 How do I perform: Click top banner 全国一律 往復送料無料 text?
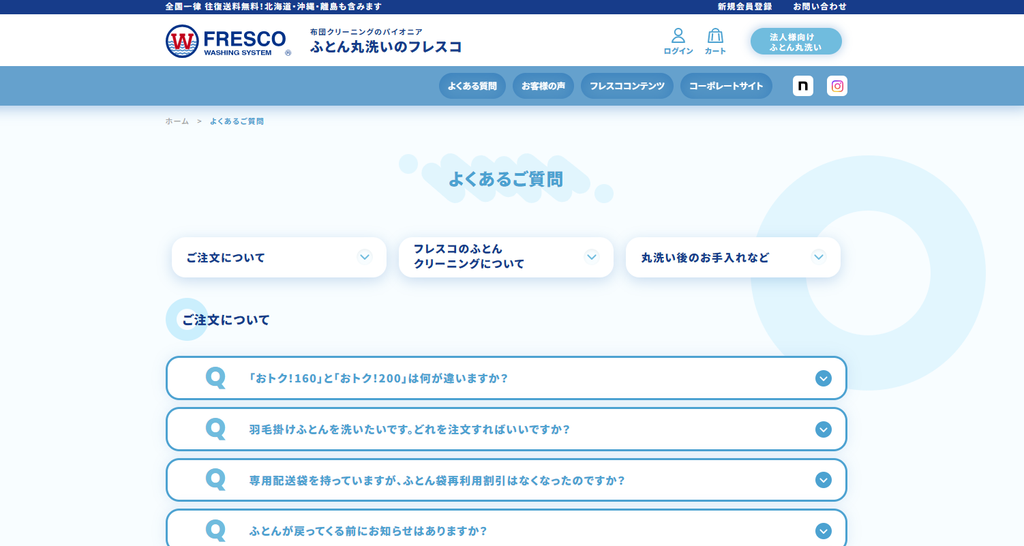[273, 7]
